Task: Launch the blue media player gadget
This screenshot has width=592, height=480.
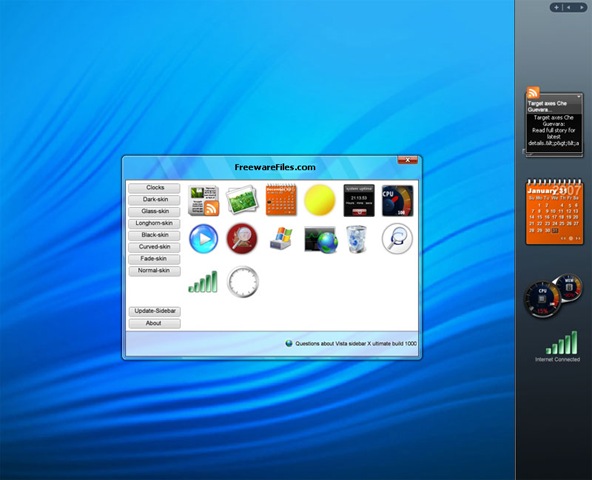Action: point(204,239)
